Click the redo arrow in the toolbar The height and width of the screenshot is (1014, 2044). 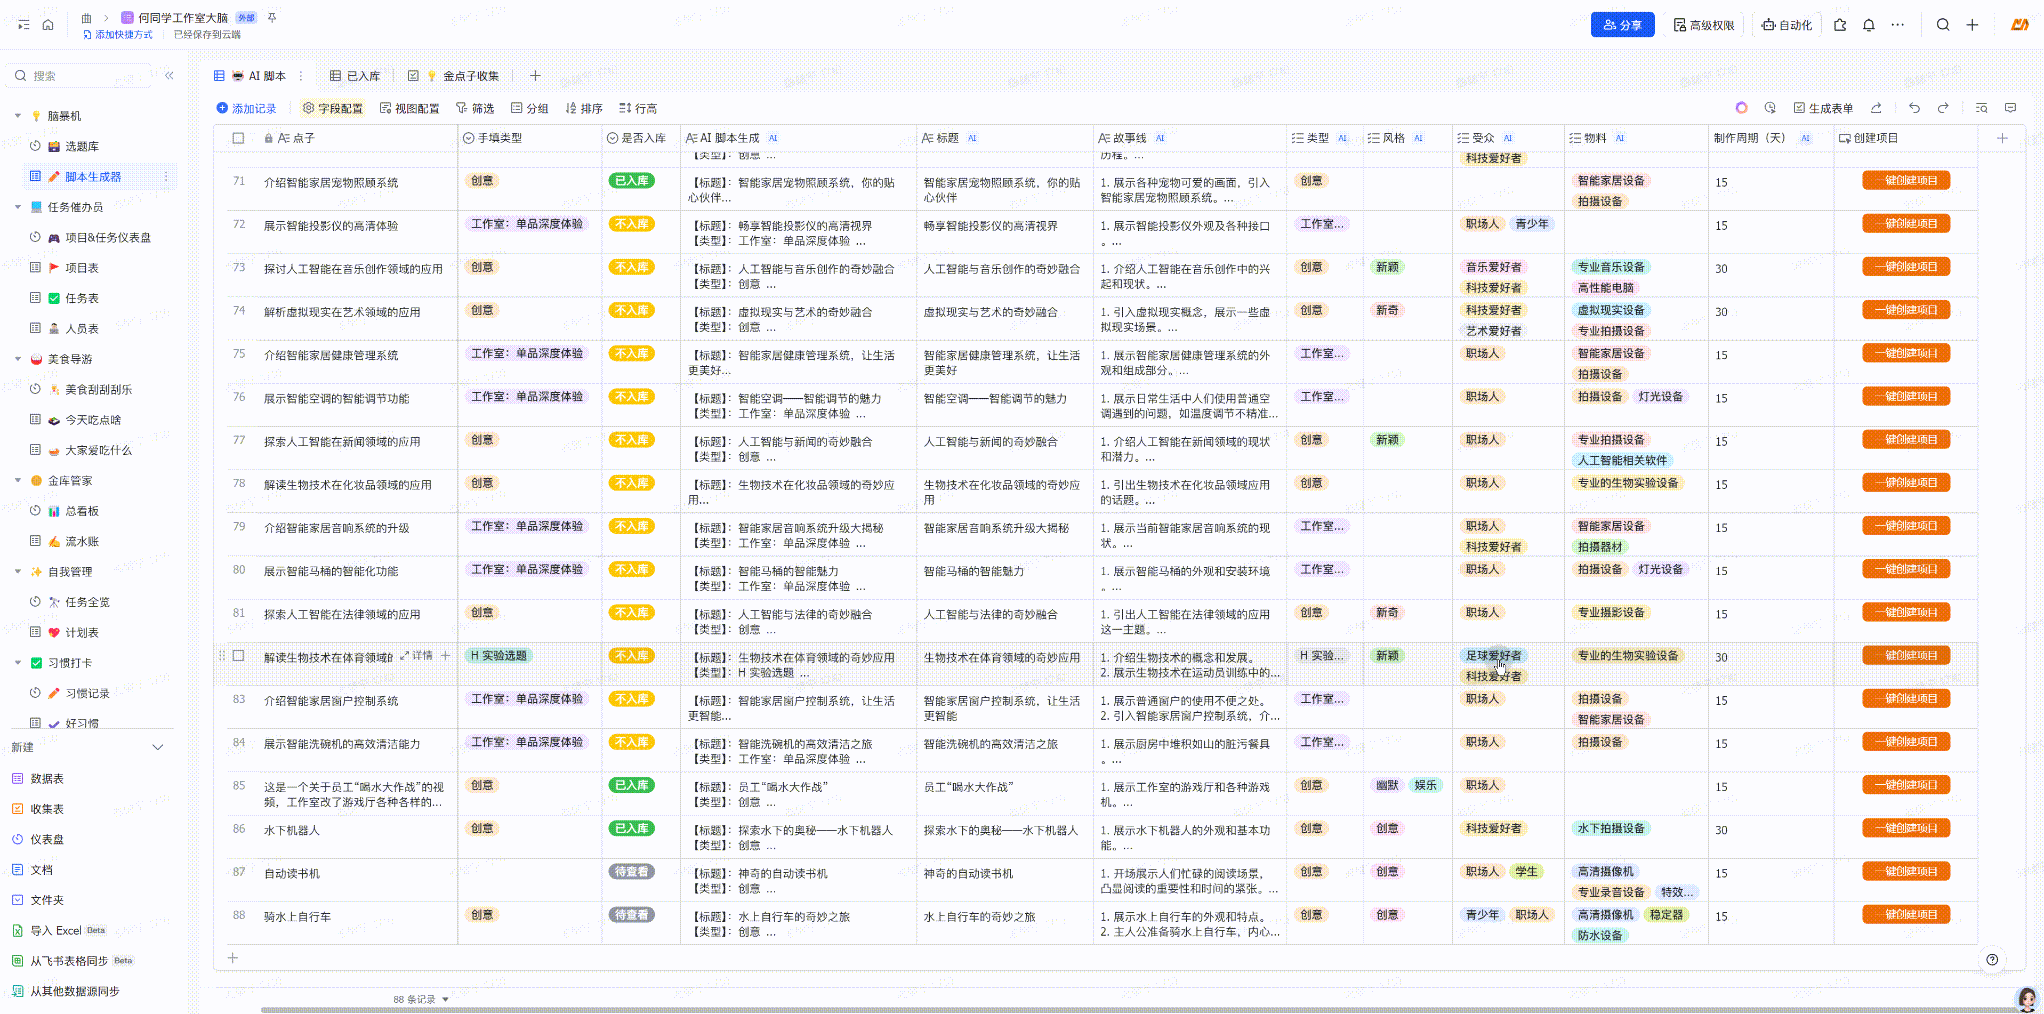1943,108
